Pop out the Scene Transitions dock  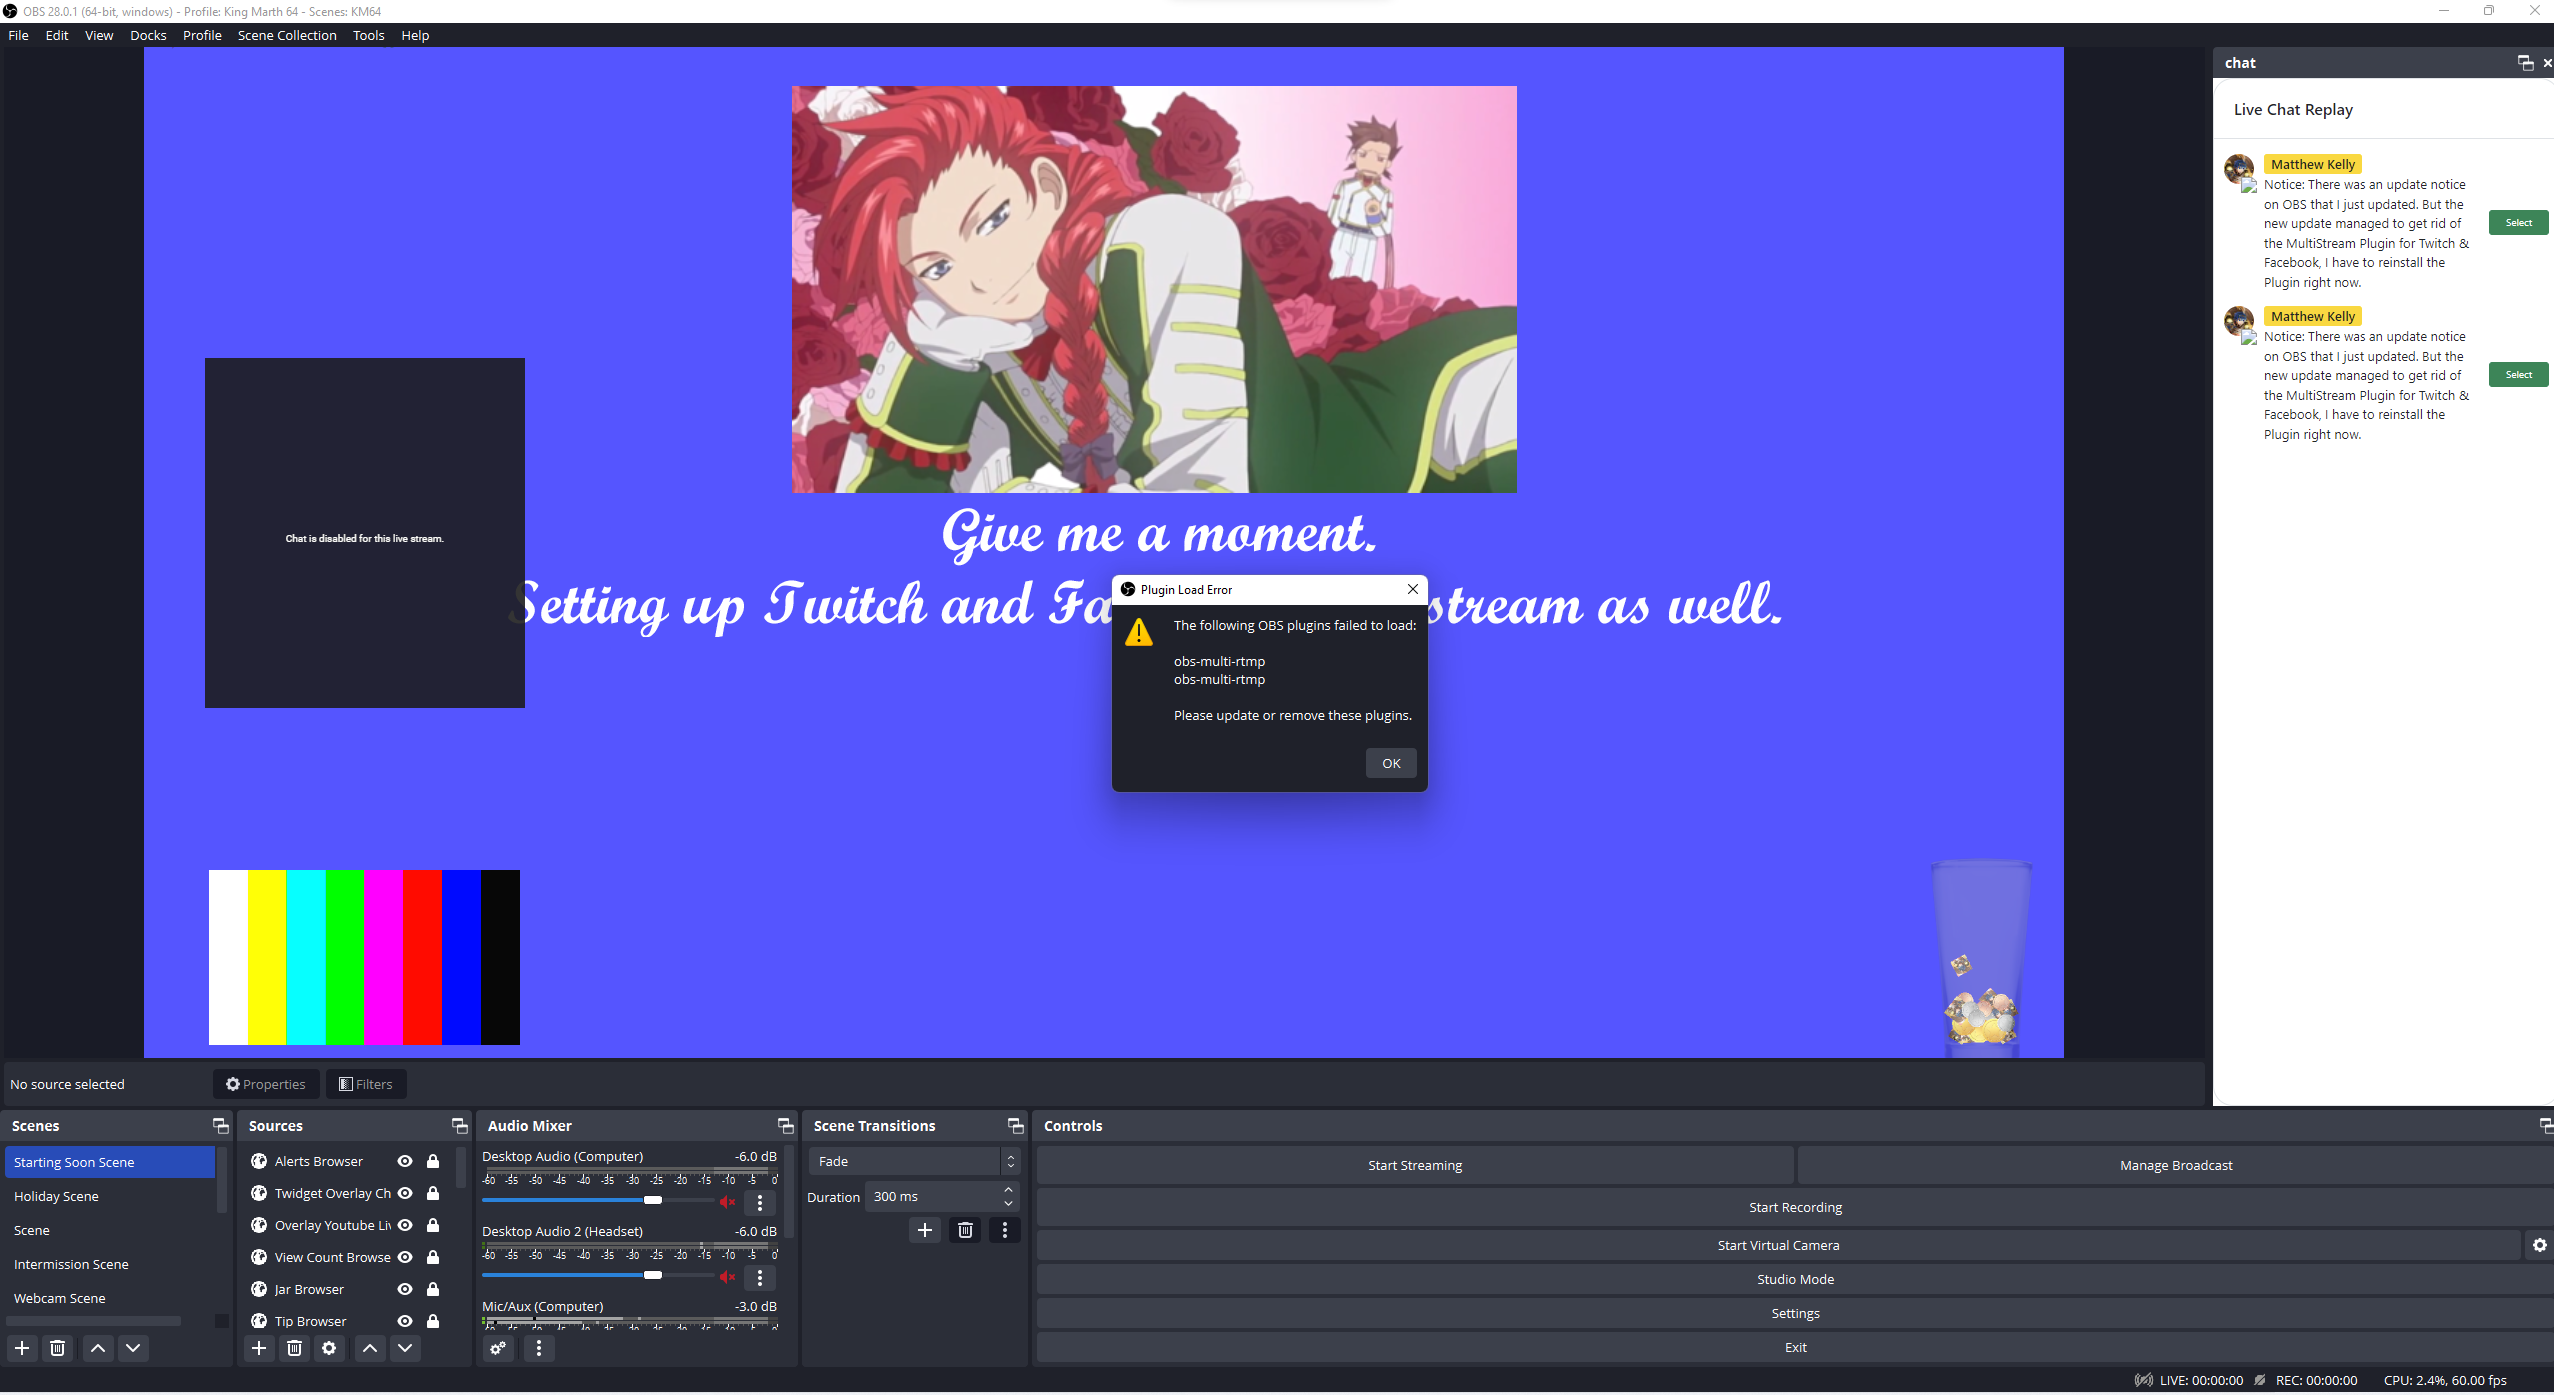pos(1016,1126)
